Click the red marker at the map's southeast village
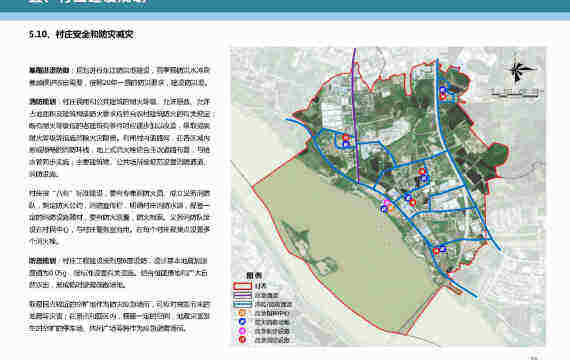The height and width of the screenshot is (360, 570). pyautogui.click(x=436, y=251)
